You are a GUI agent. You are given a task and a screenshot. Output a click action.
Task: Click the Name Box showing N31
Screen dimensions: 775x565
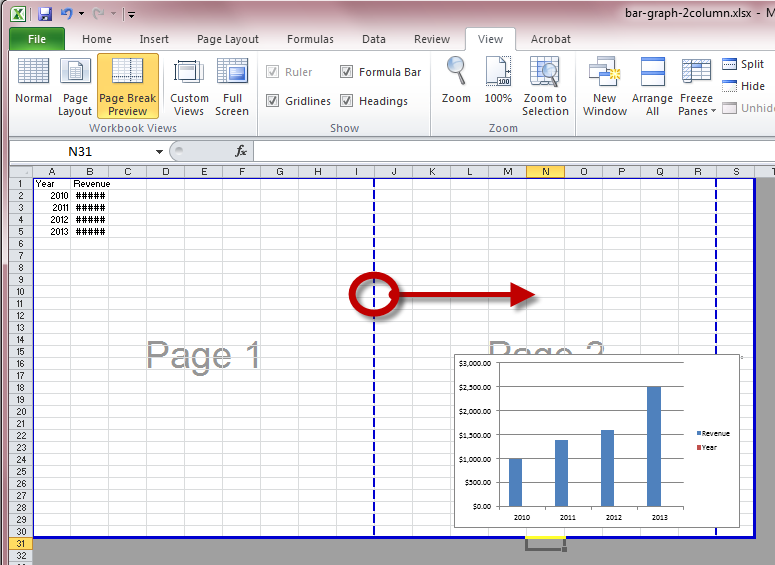[81, 151]
